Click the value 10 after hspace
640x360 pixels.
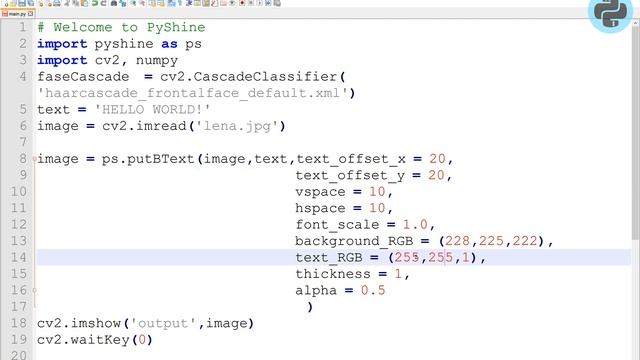pyautogui.click(x=377, y=208)
